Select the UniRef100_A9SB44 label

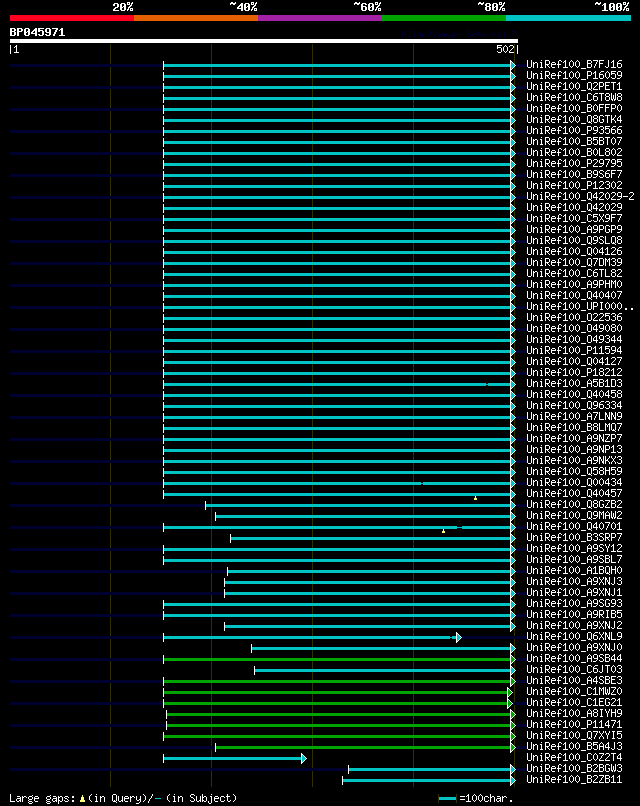(574, 658)
